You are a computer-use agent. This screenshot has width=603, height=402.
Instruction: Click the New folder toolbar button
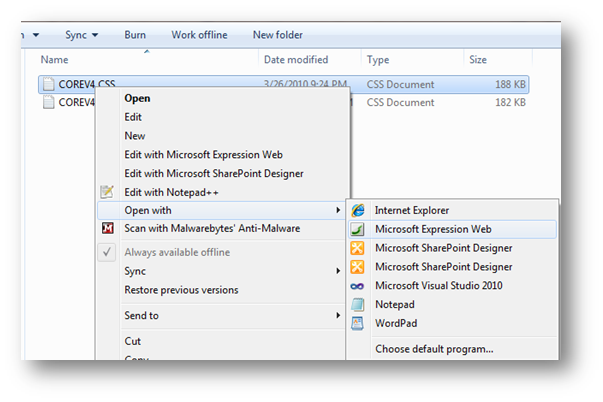(278, 35)
